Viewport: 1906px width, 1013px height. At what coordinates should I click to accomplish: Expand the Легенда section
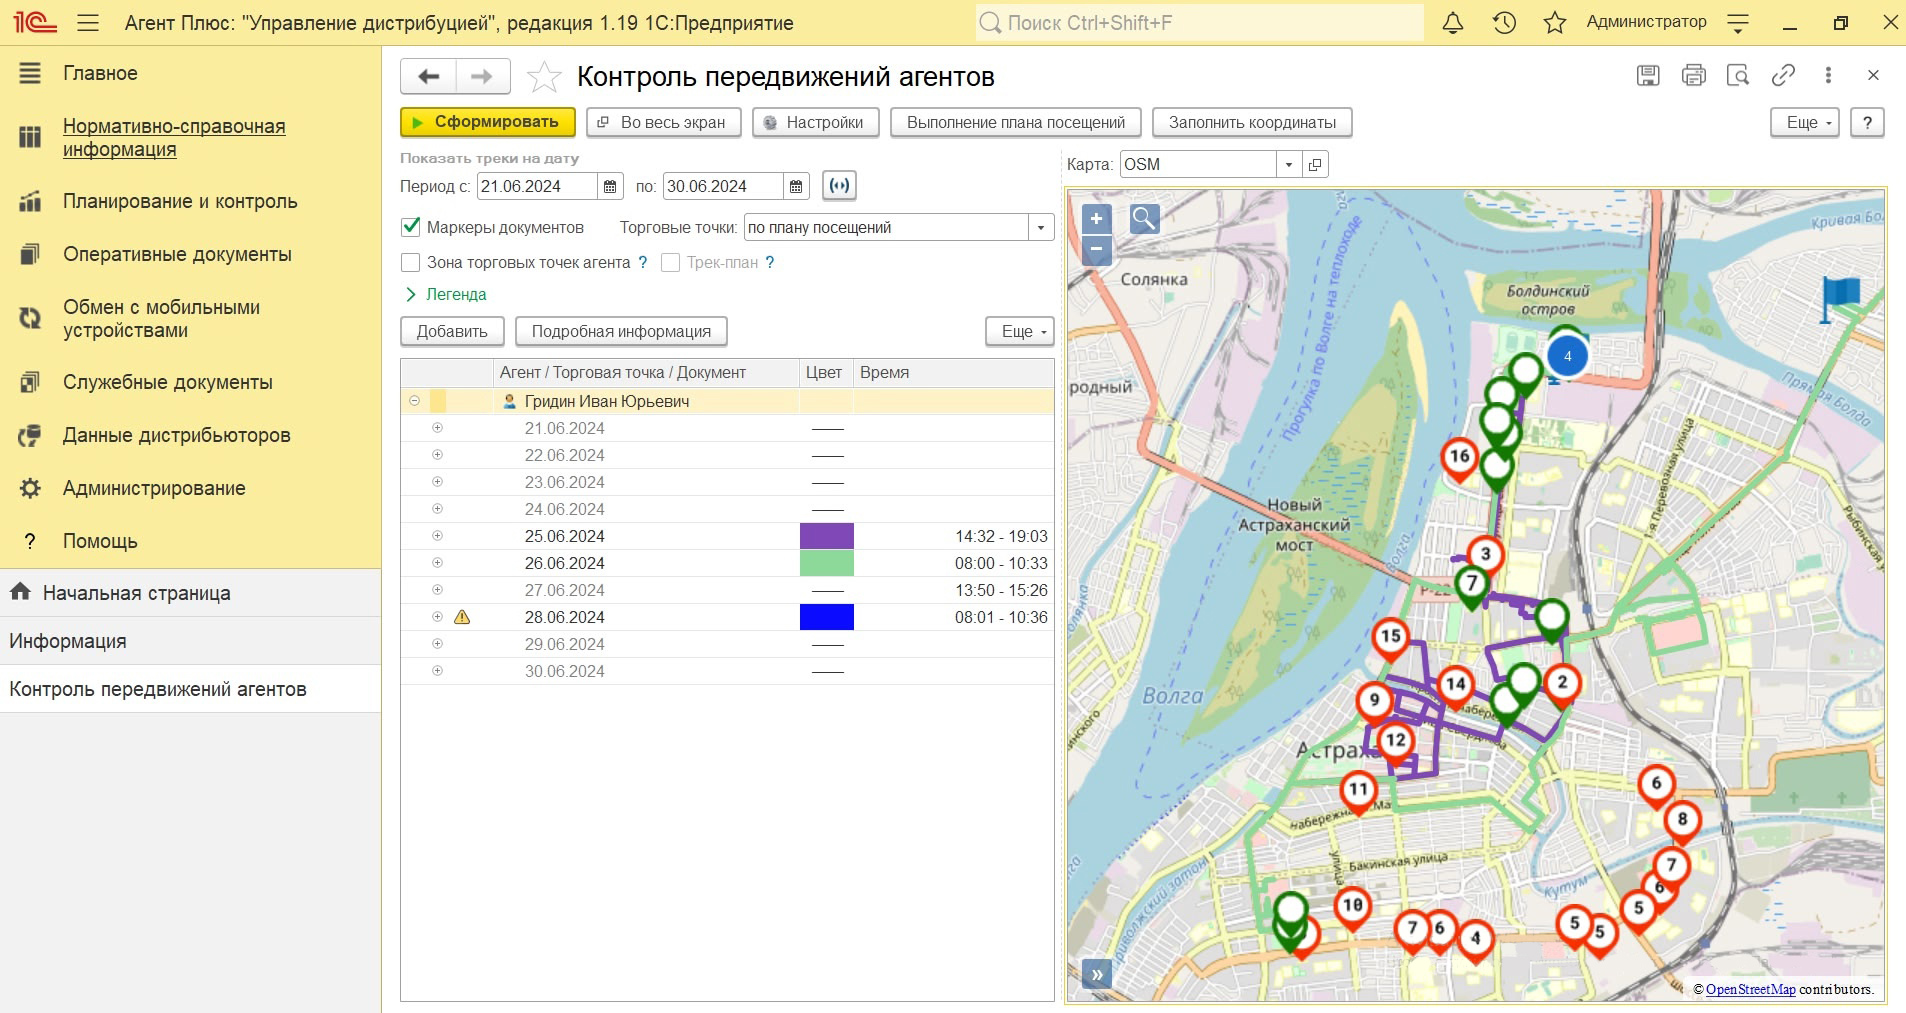pyautogui.click(x=445, y=295)
